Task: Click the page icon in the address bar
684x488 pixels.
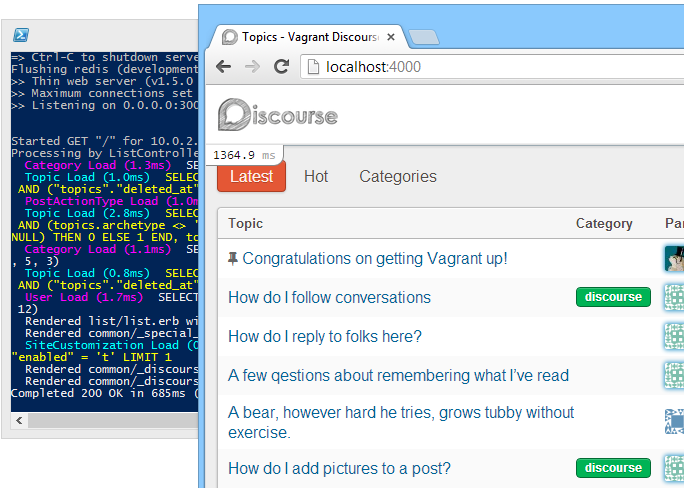Action: coord(313,67)
